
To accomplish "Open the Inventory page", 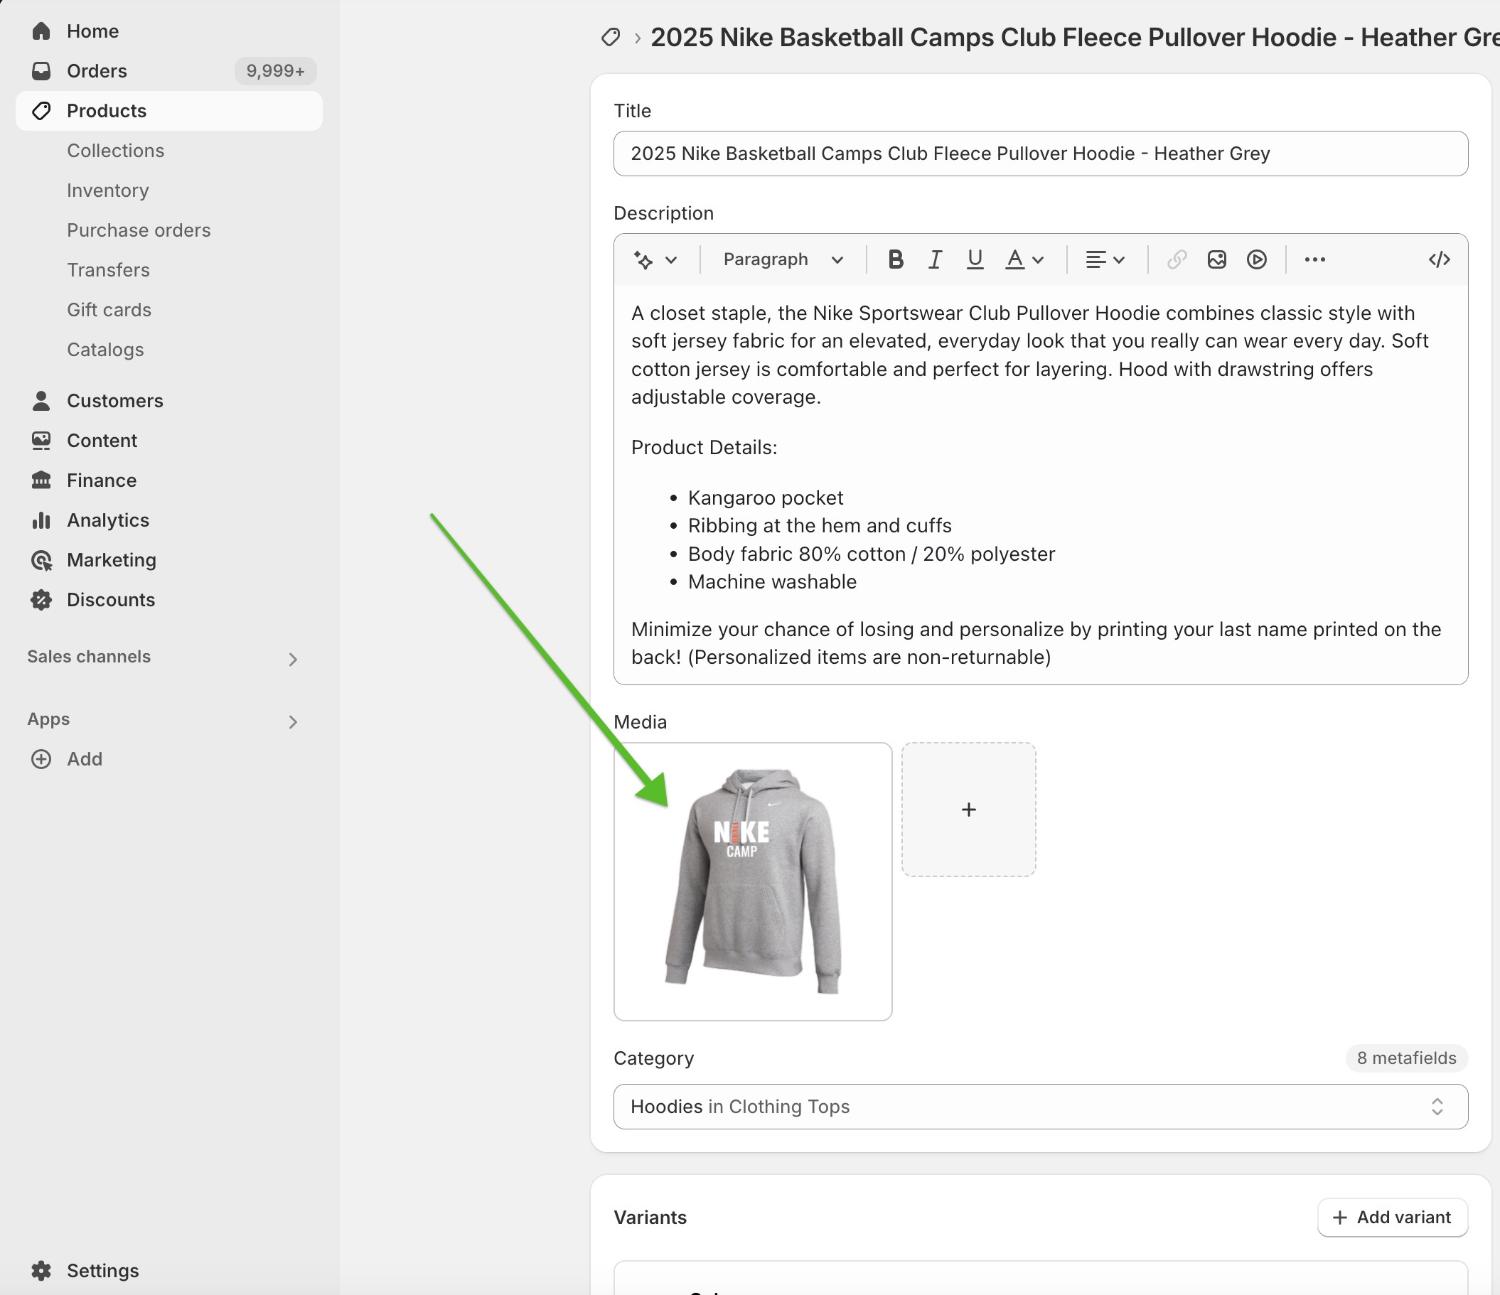I will tap(108, 191).
